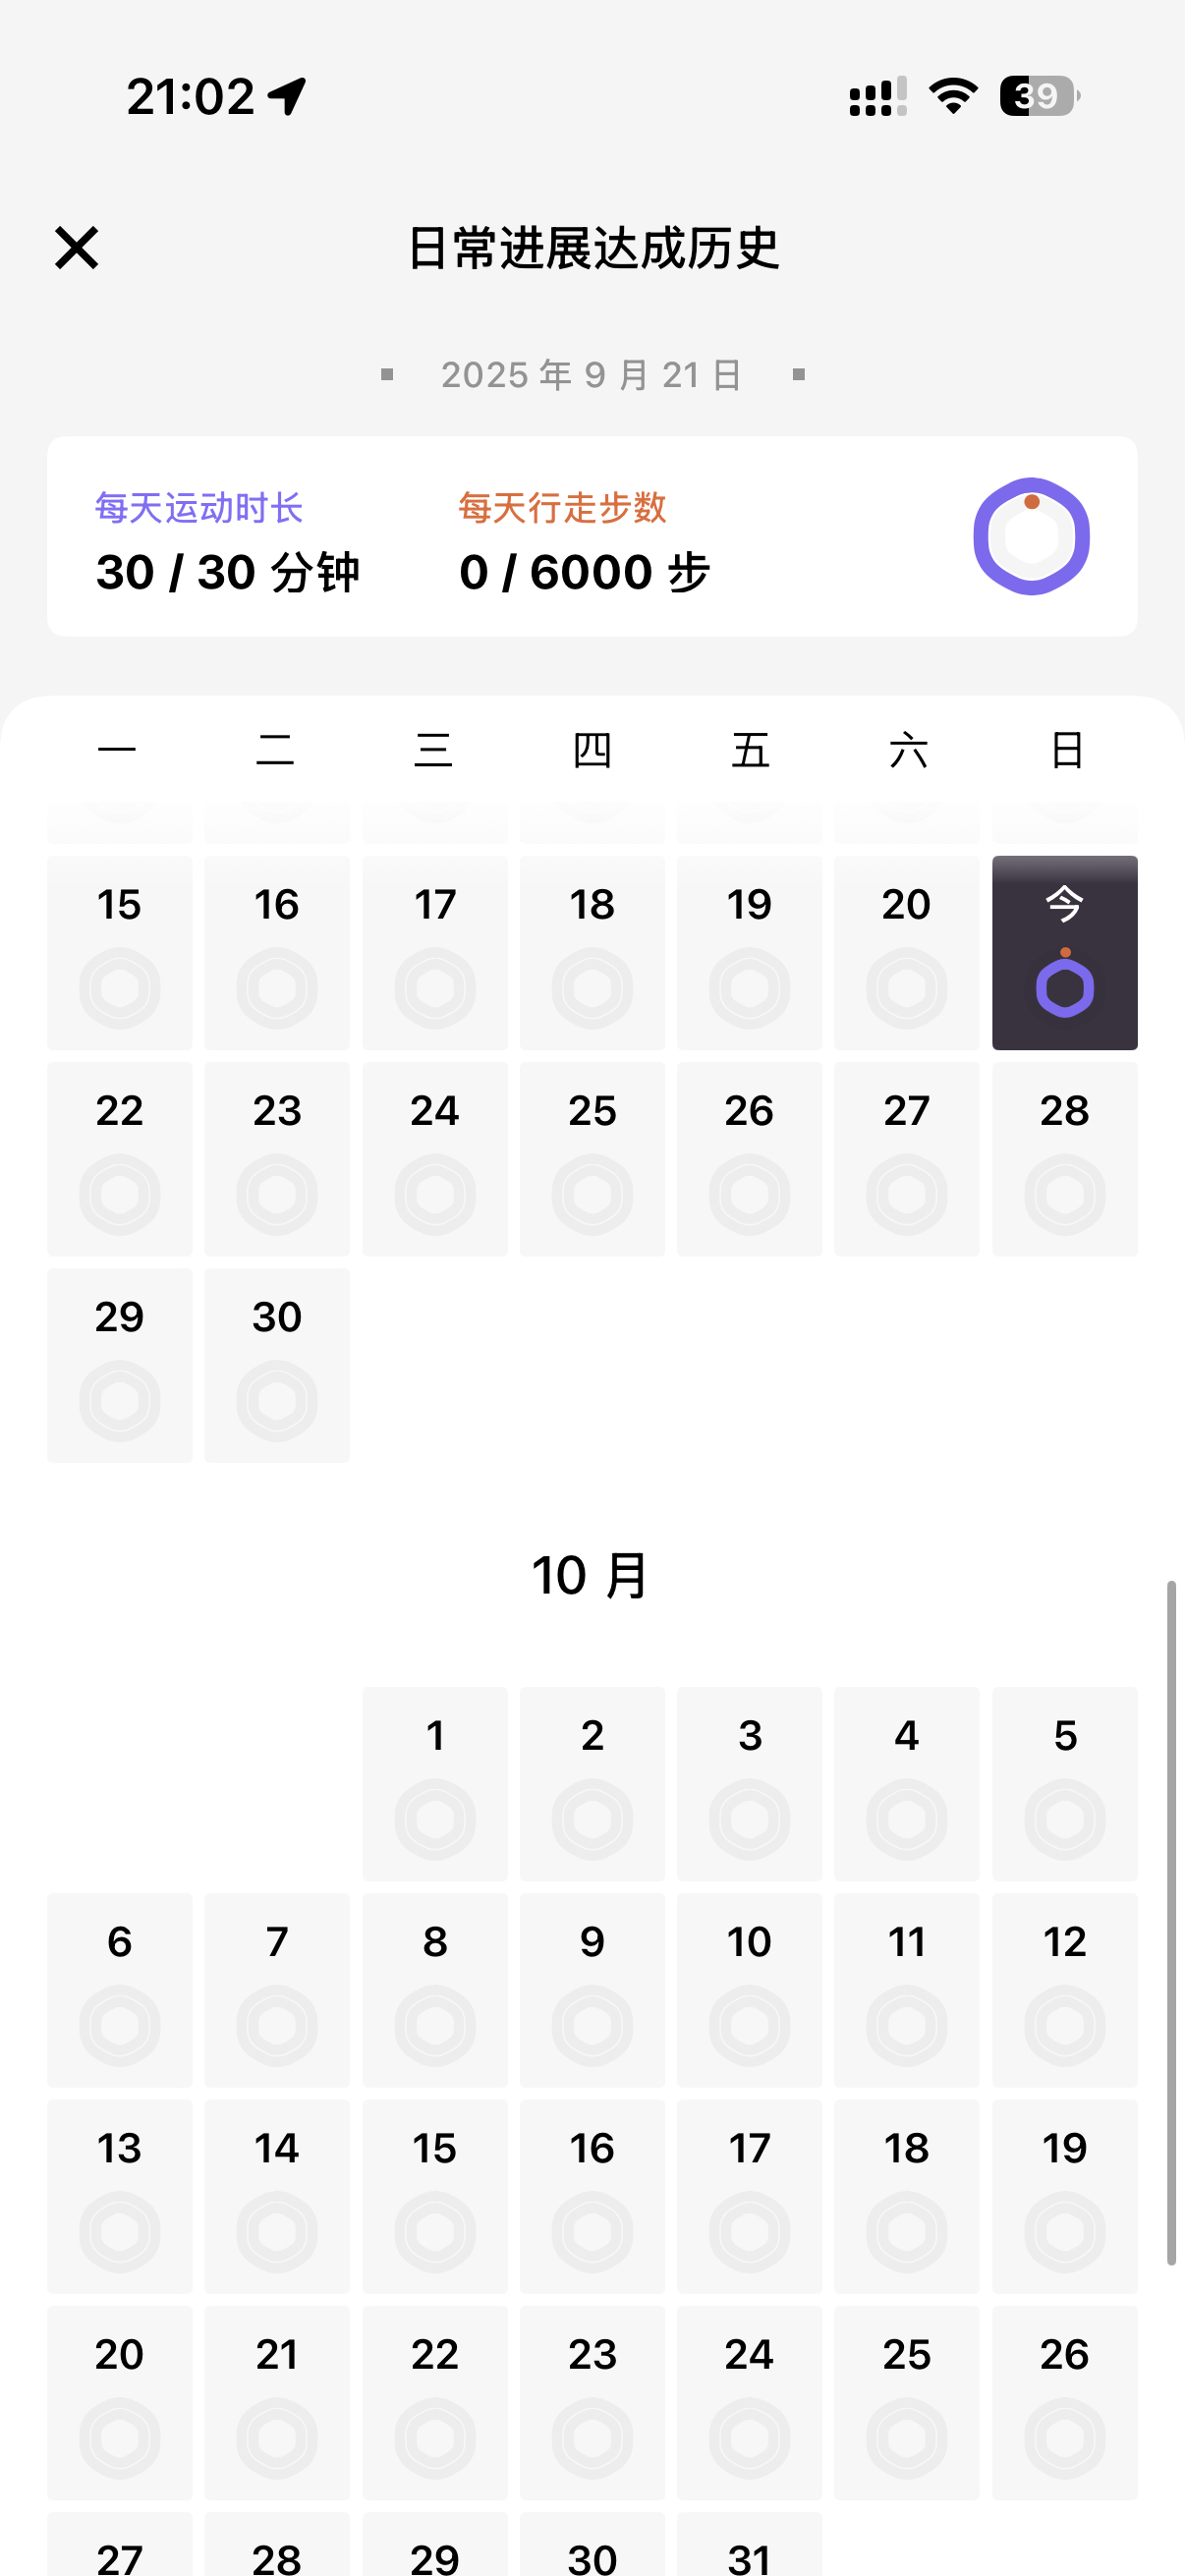The image size is (1185, 2576).
Task: Tap the daily walking steps label
Action: pos(563,508)
